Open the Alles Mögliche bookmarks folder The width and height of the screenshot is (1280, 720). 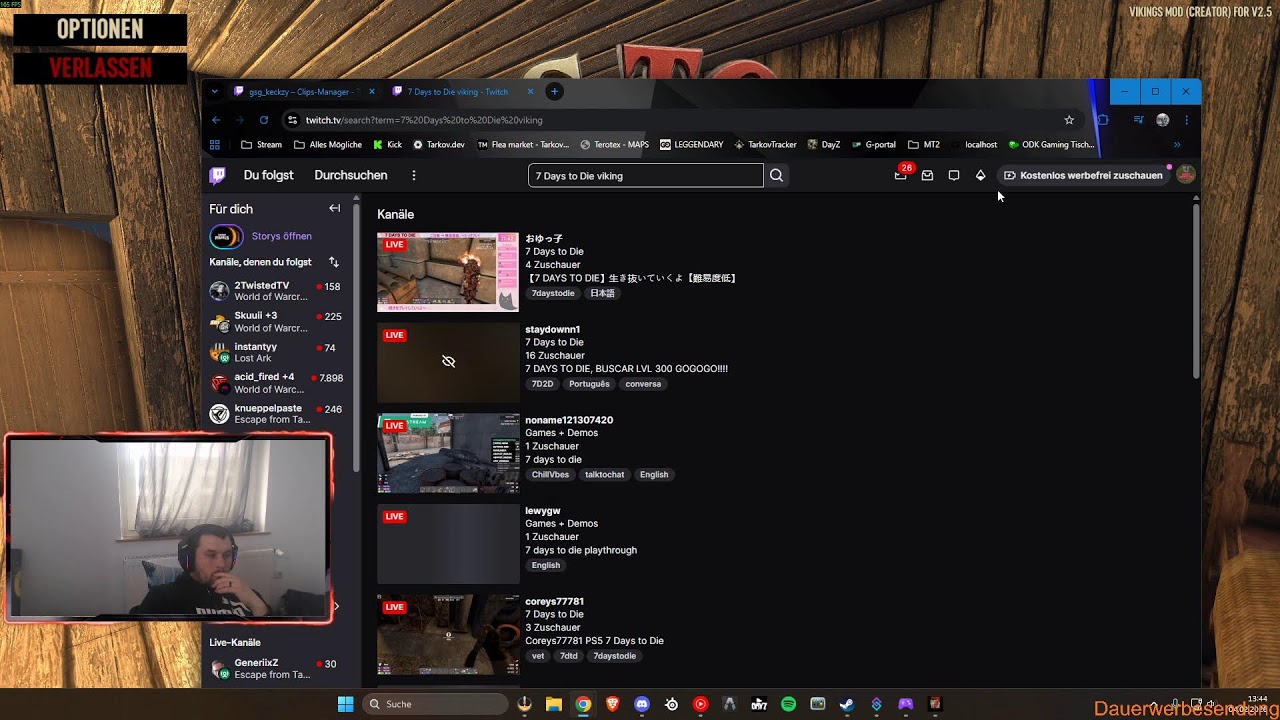[328, 145]
